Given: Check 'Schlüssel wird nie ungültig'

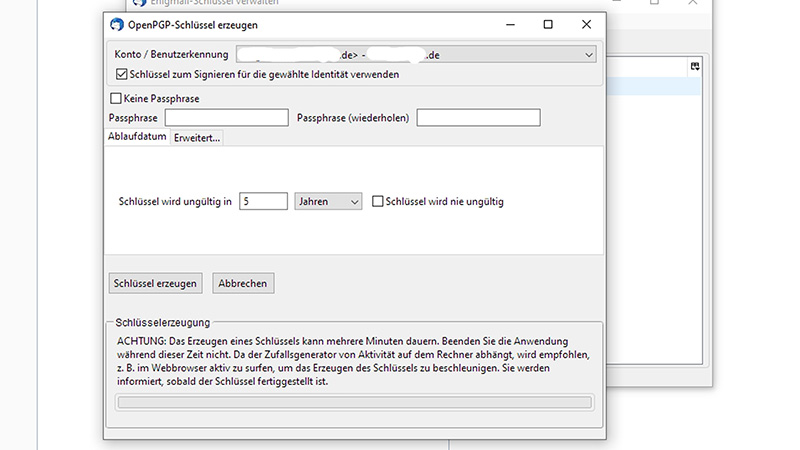Looking at the screenshot, I should (378, 202).
